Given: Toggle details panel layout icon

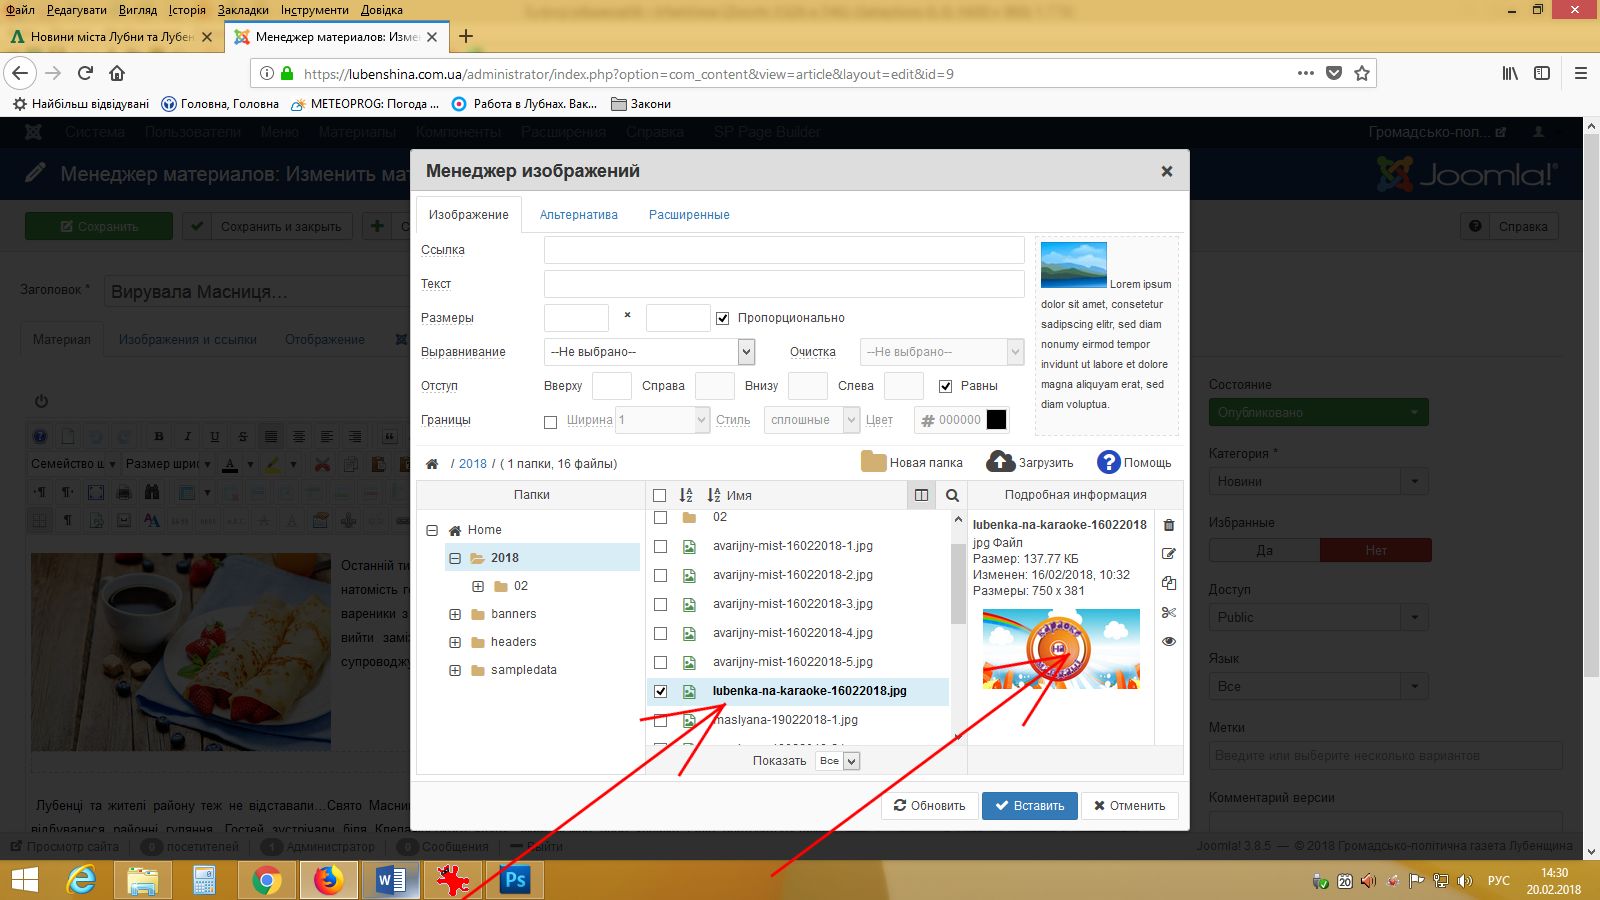Looking at the screenshot, I should pos(921,495).
